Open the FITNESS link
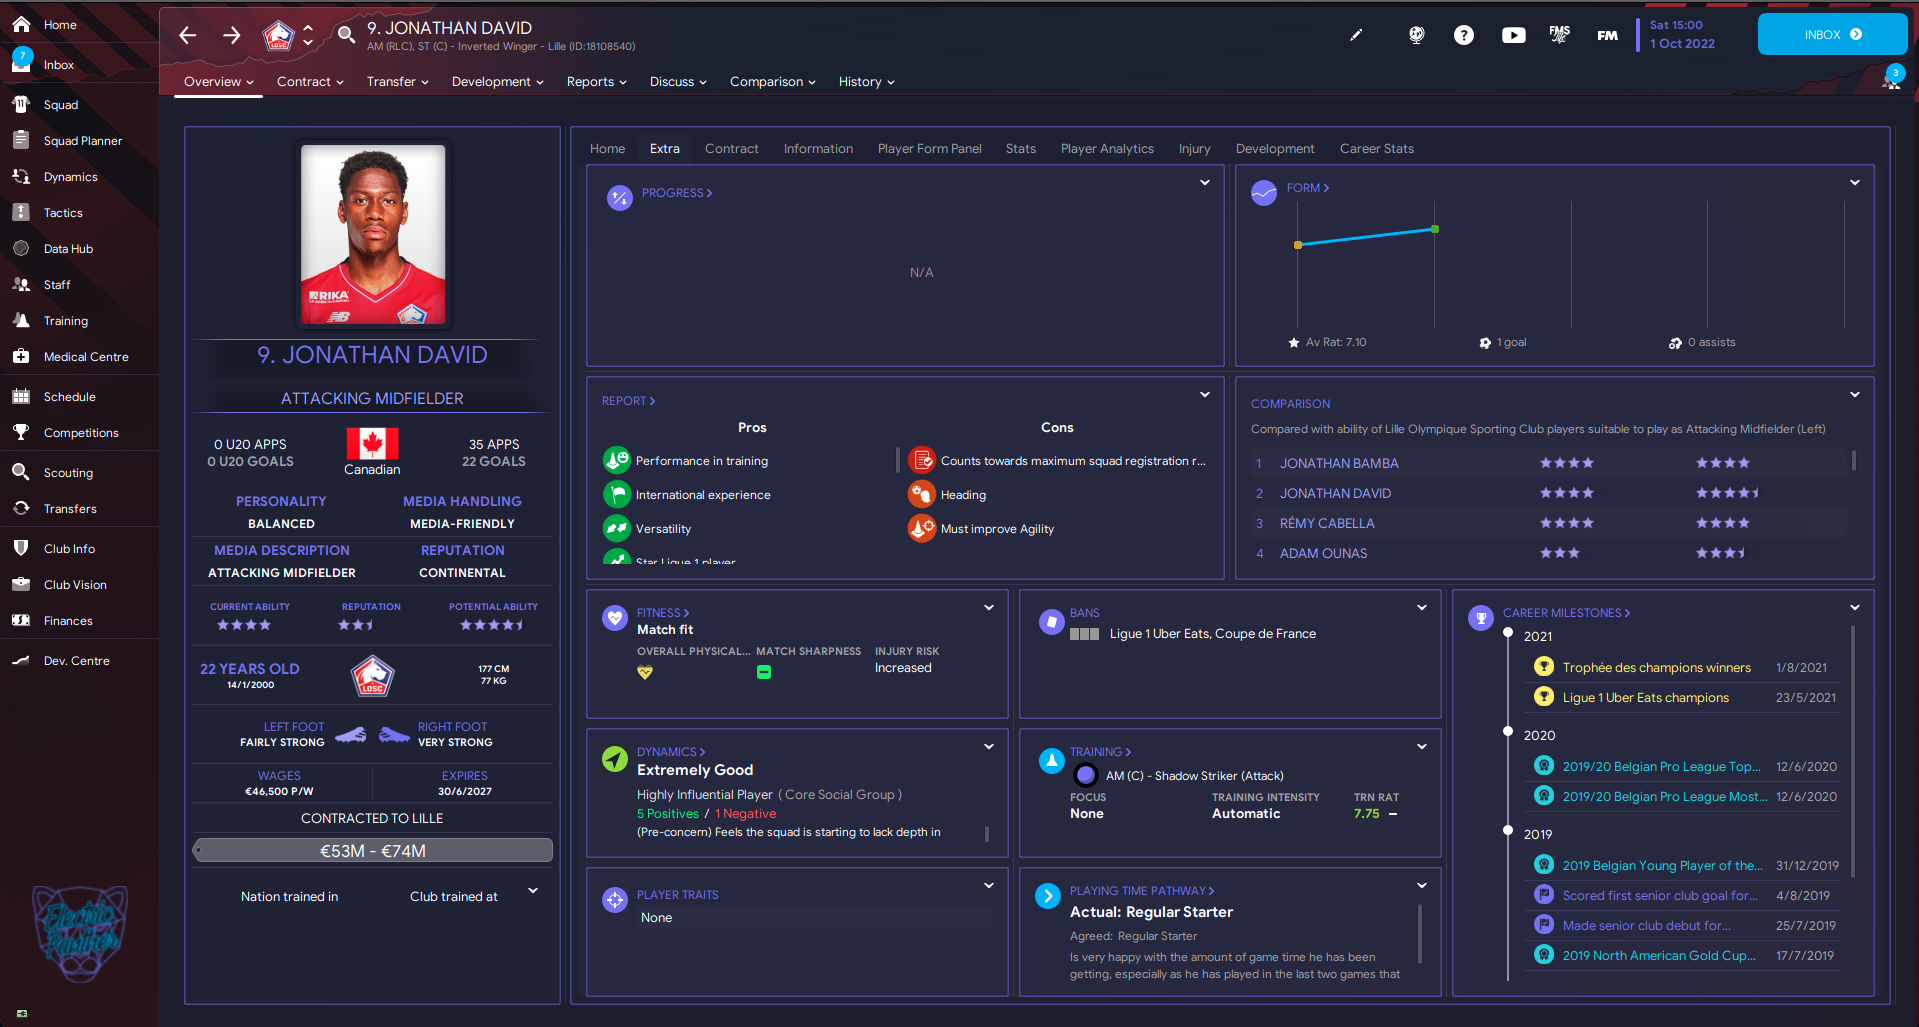This screenshot has height=1027, width=1919. click(663, 613)
